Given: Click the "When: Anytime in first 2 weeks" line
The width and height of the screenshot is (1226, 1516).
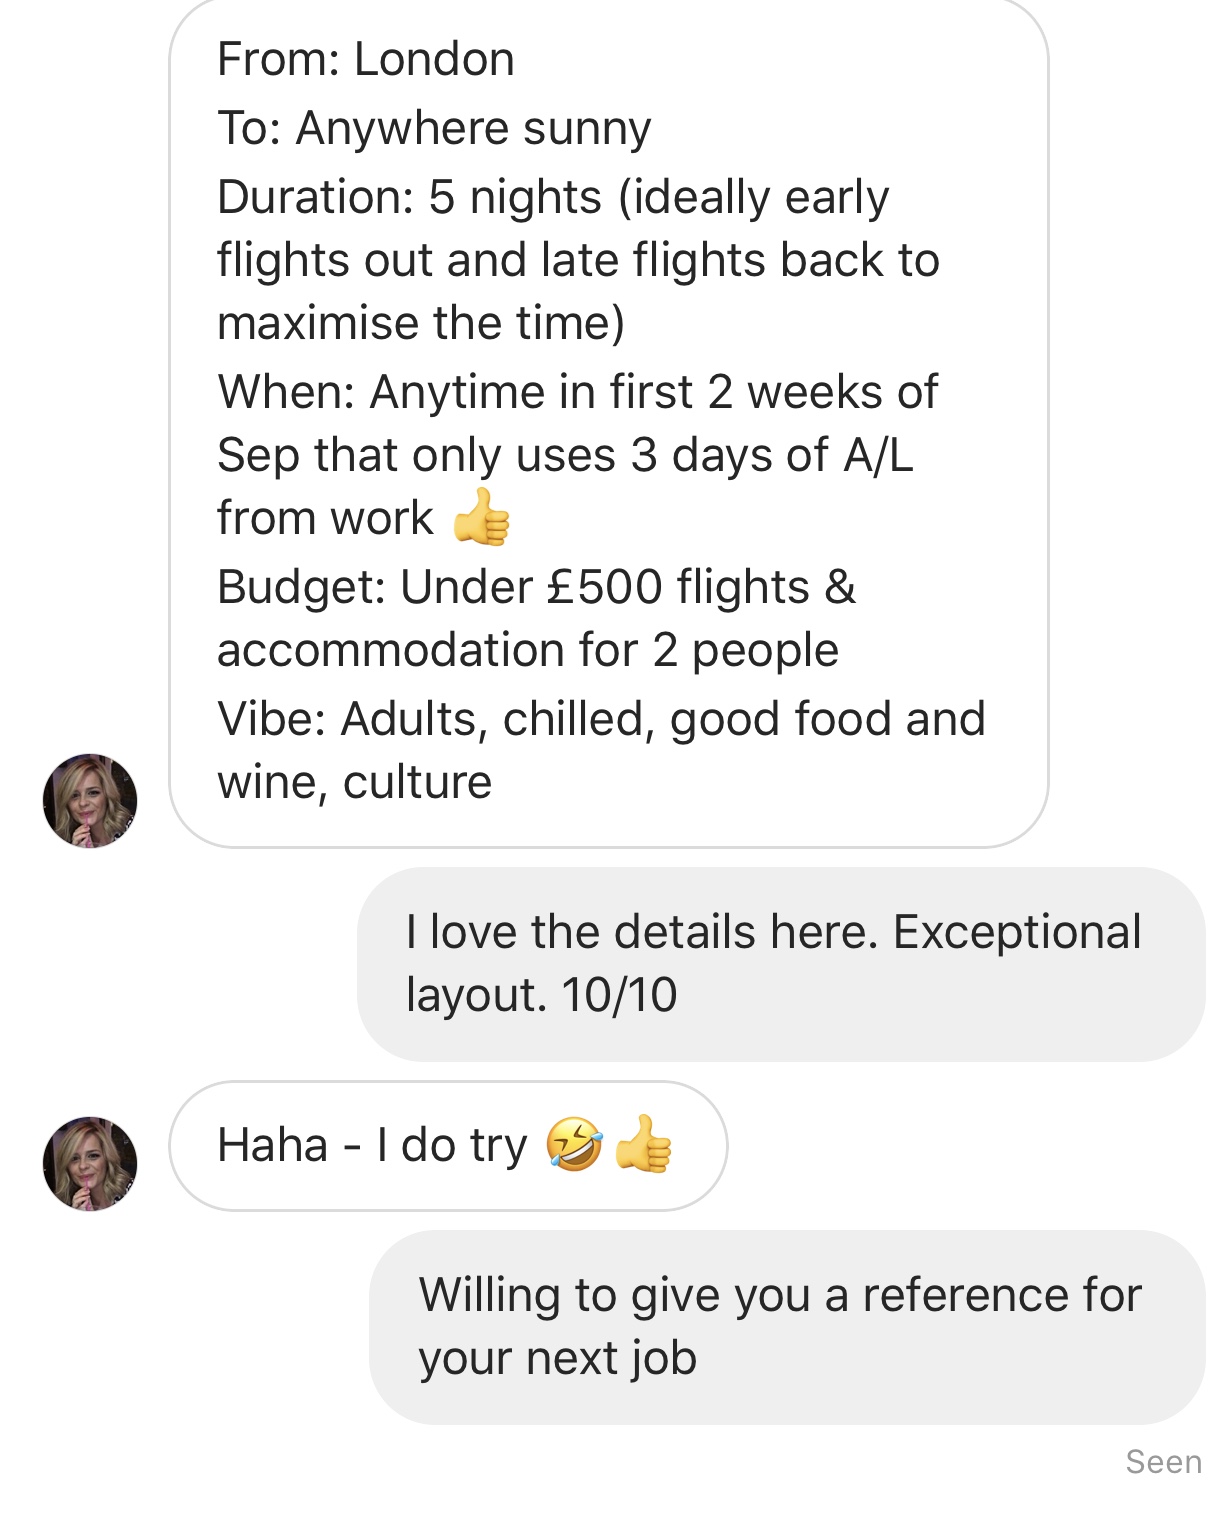Looking at the screenshot, I should 577,392.
